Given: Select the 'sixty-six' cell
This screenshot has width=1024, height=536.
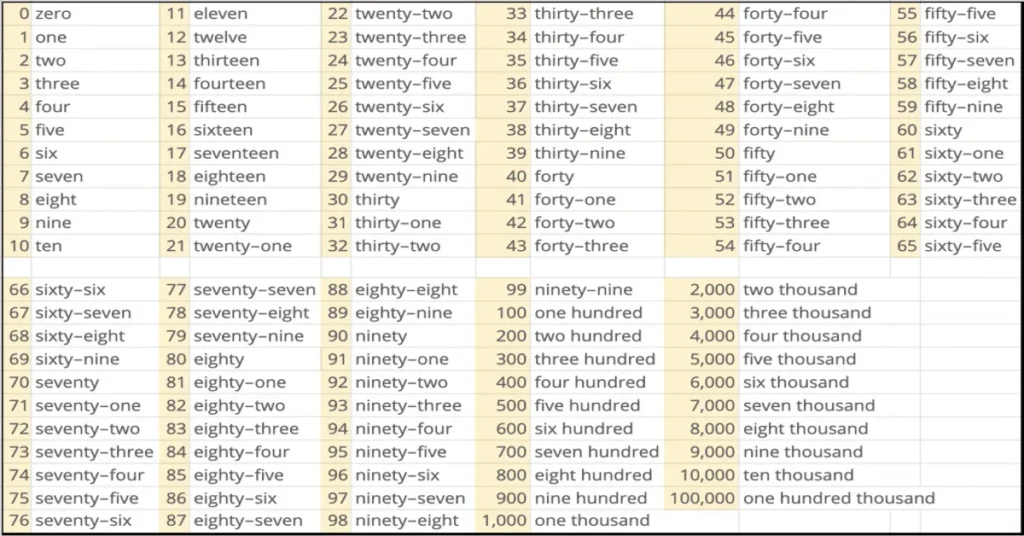Looking at the screenshot, I should tap(70, 290).
